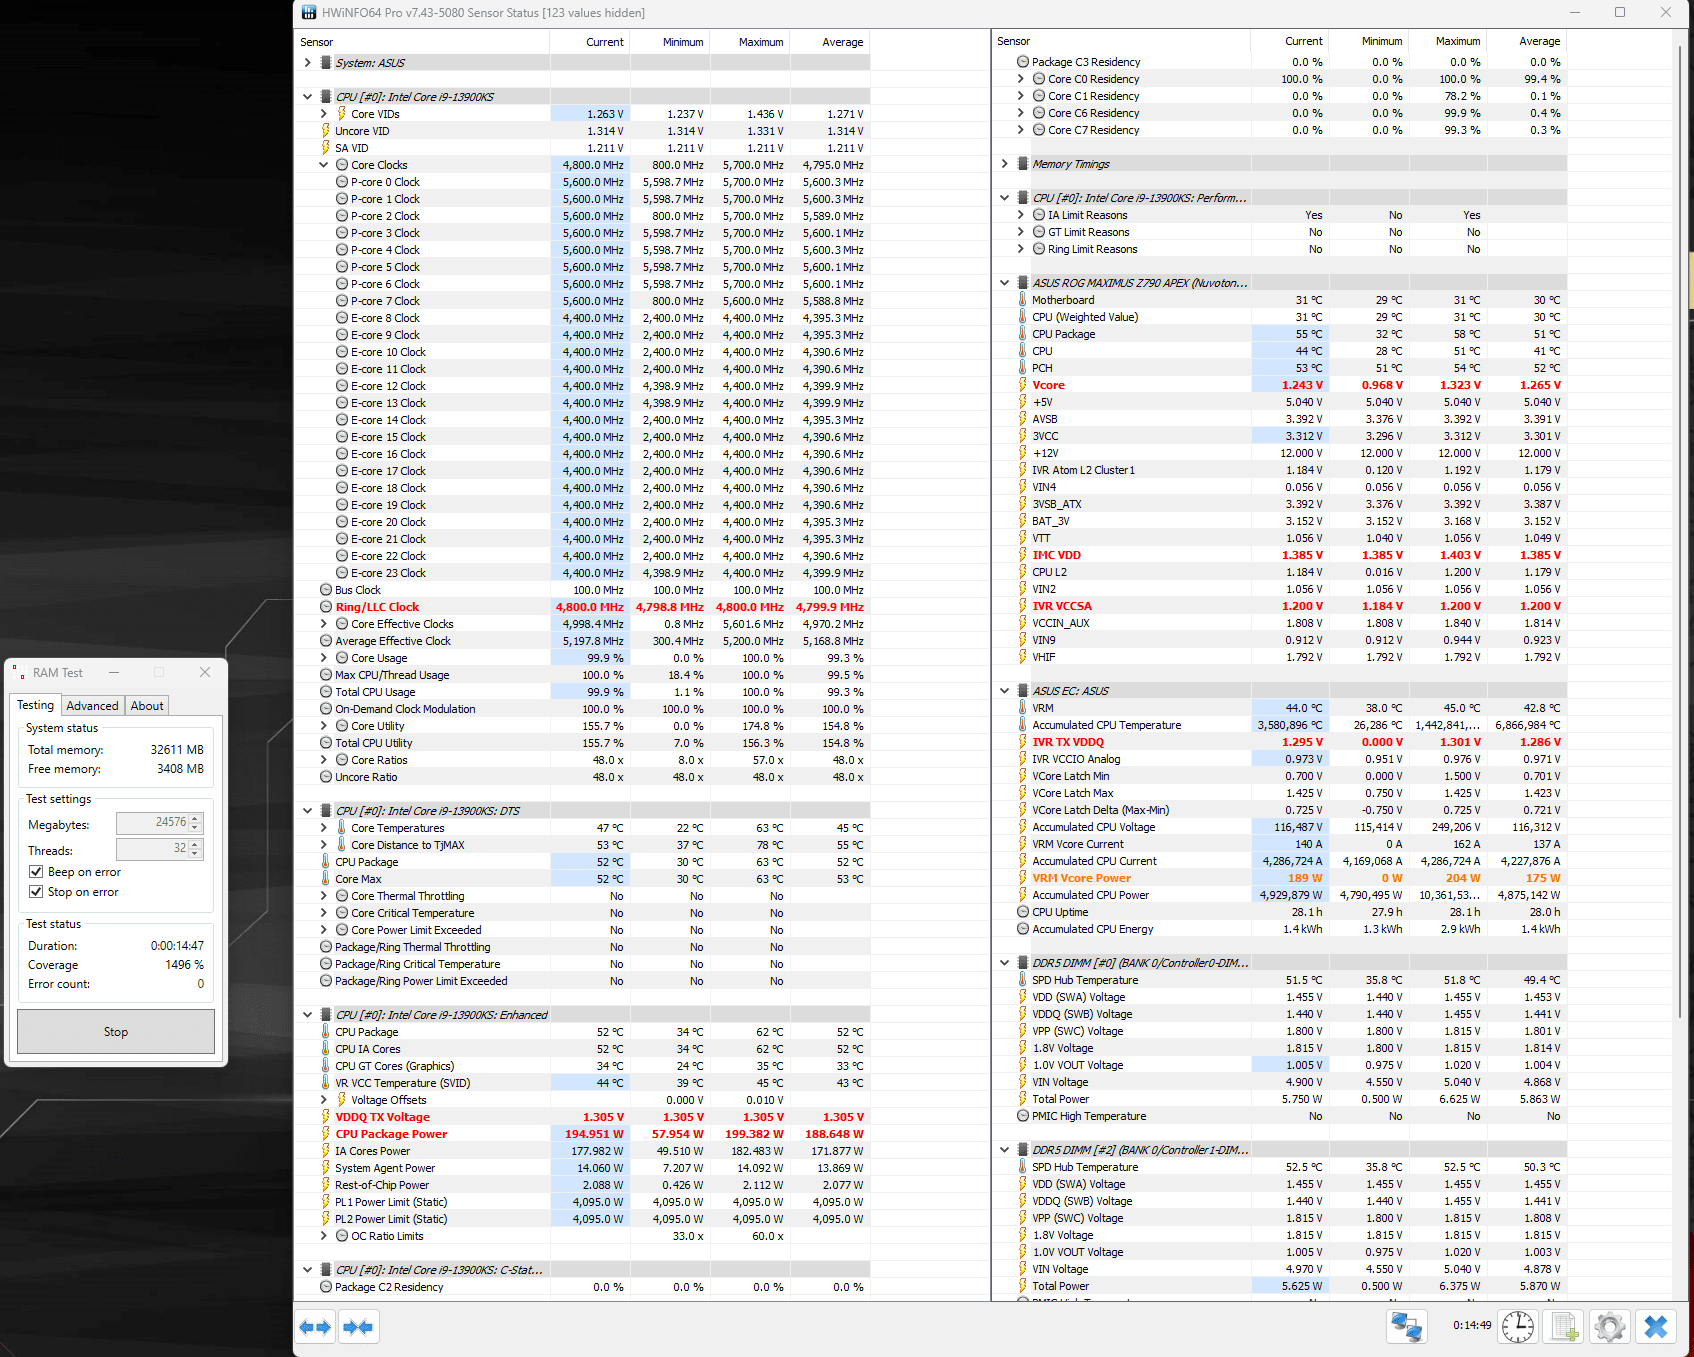Viewport: 1694px width, 1357px height.
Task: Switch to the Advanced tab in RAM Test
Action: click(92, 706)
